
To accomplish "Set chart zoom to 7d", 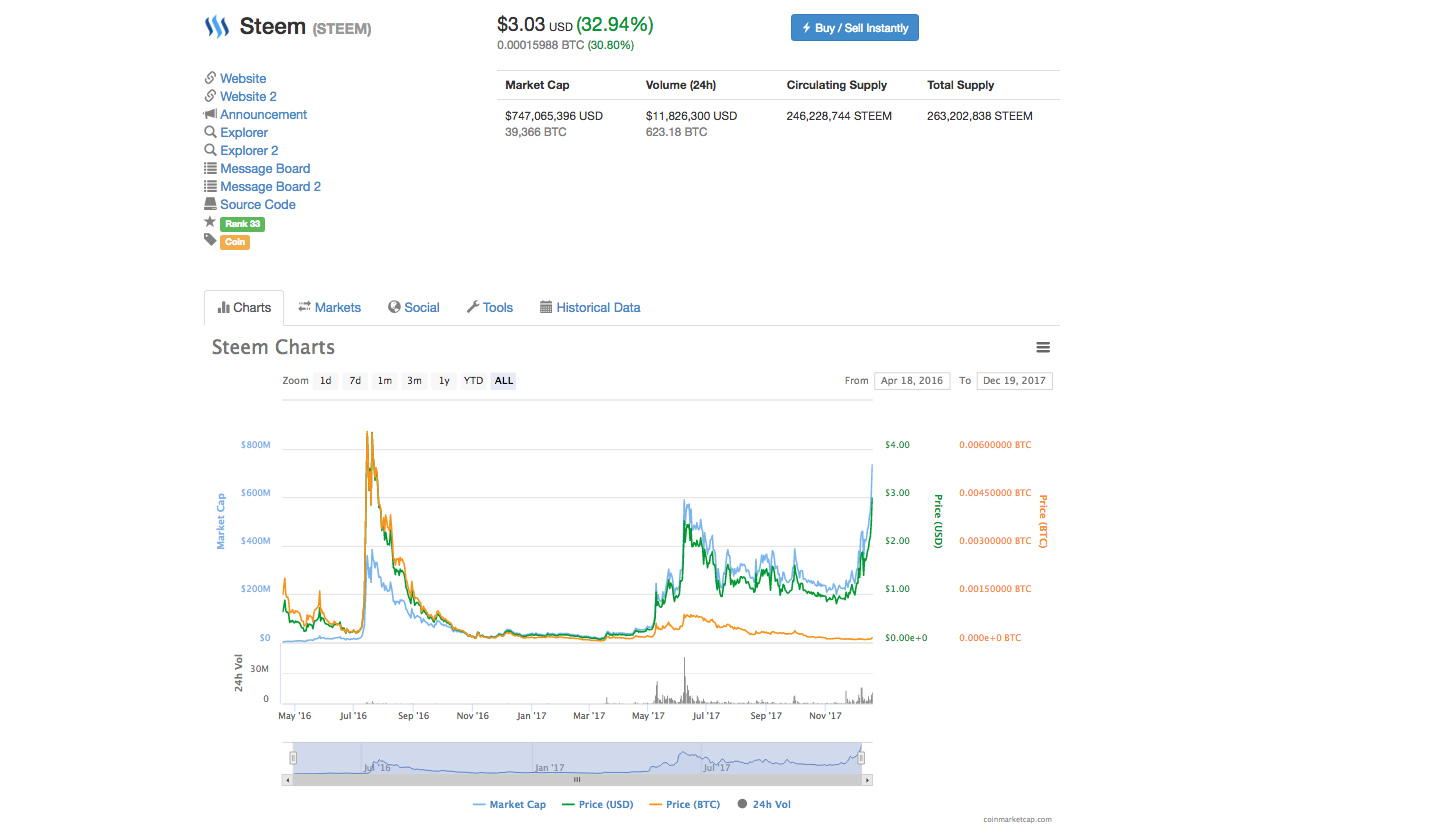I will (x=355, y=381).
